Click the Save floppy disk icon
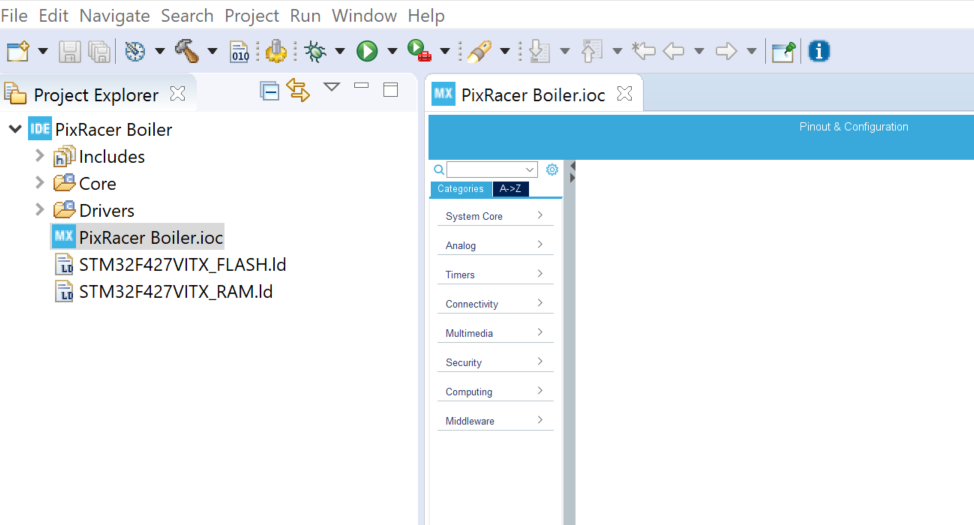The width and height of the screenshot is (974, 525). click(x=70, y=52)
